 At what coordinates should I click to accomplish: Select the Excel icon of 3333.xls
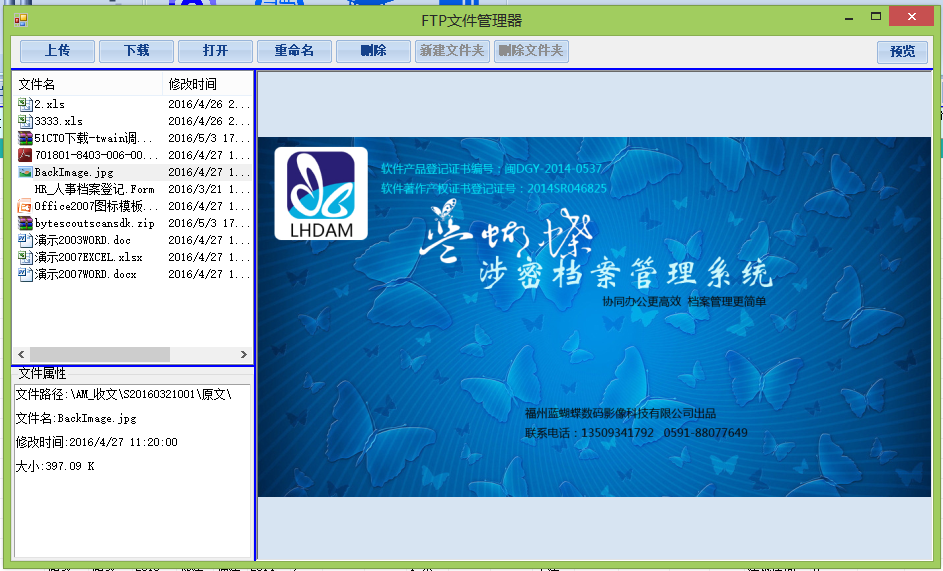coord(25,121)
